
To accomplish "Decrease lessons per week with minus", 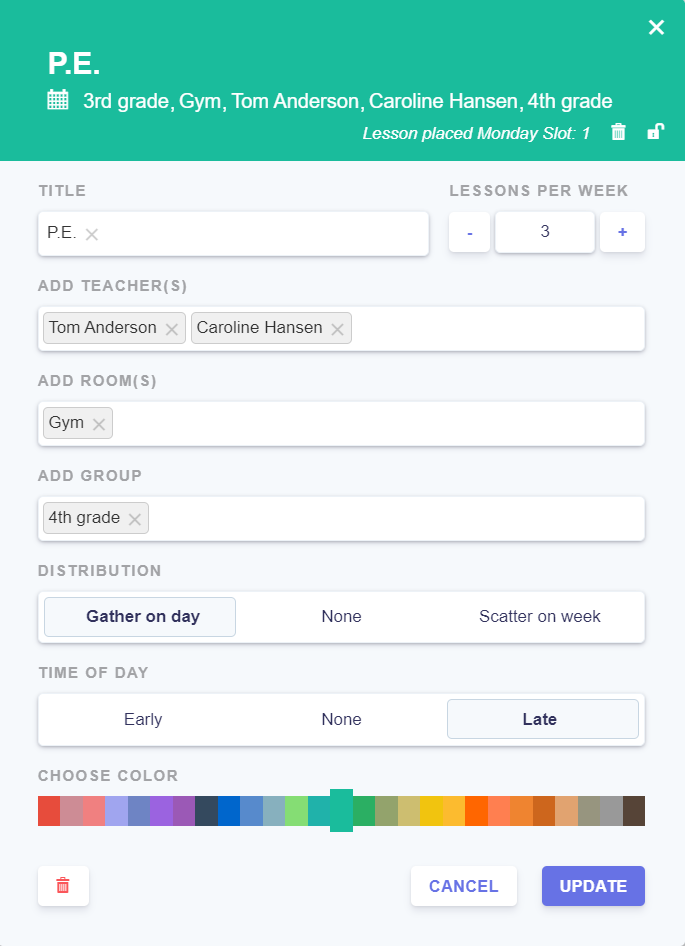I will pos(470,232).
